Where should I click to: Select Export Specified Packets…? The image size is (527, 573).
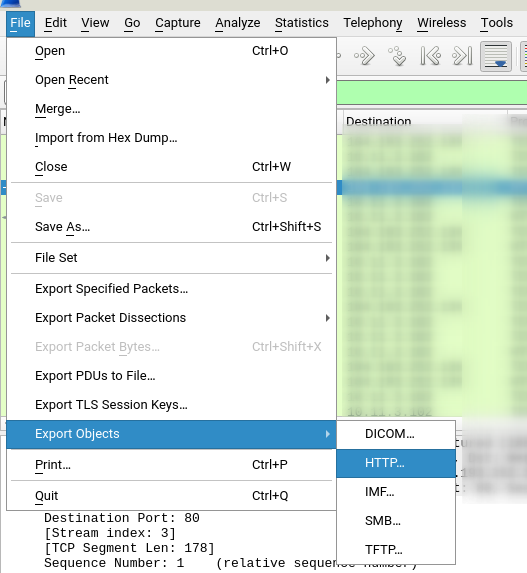pos(171,289)
